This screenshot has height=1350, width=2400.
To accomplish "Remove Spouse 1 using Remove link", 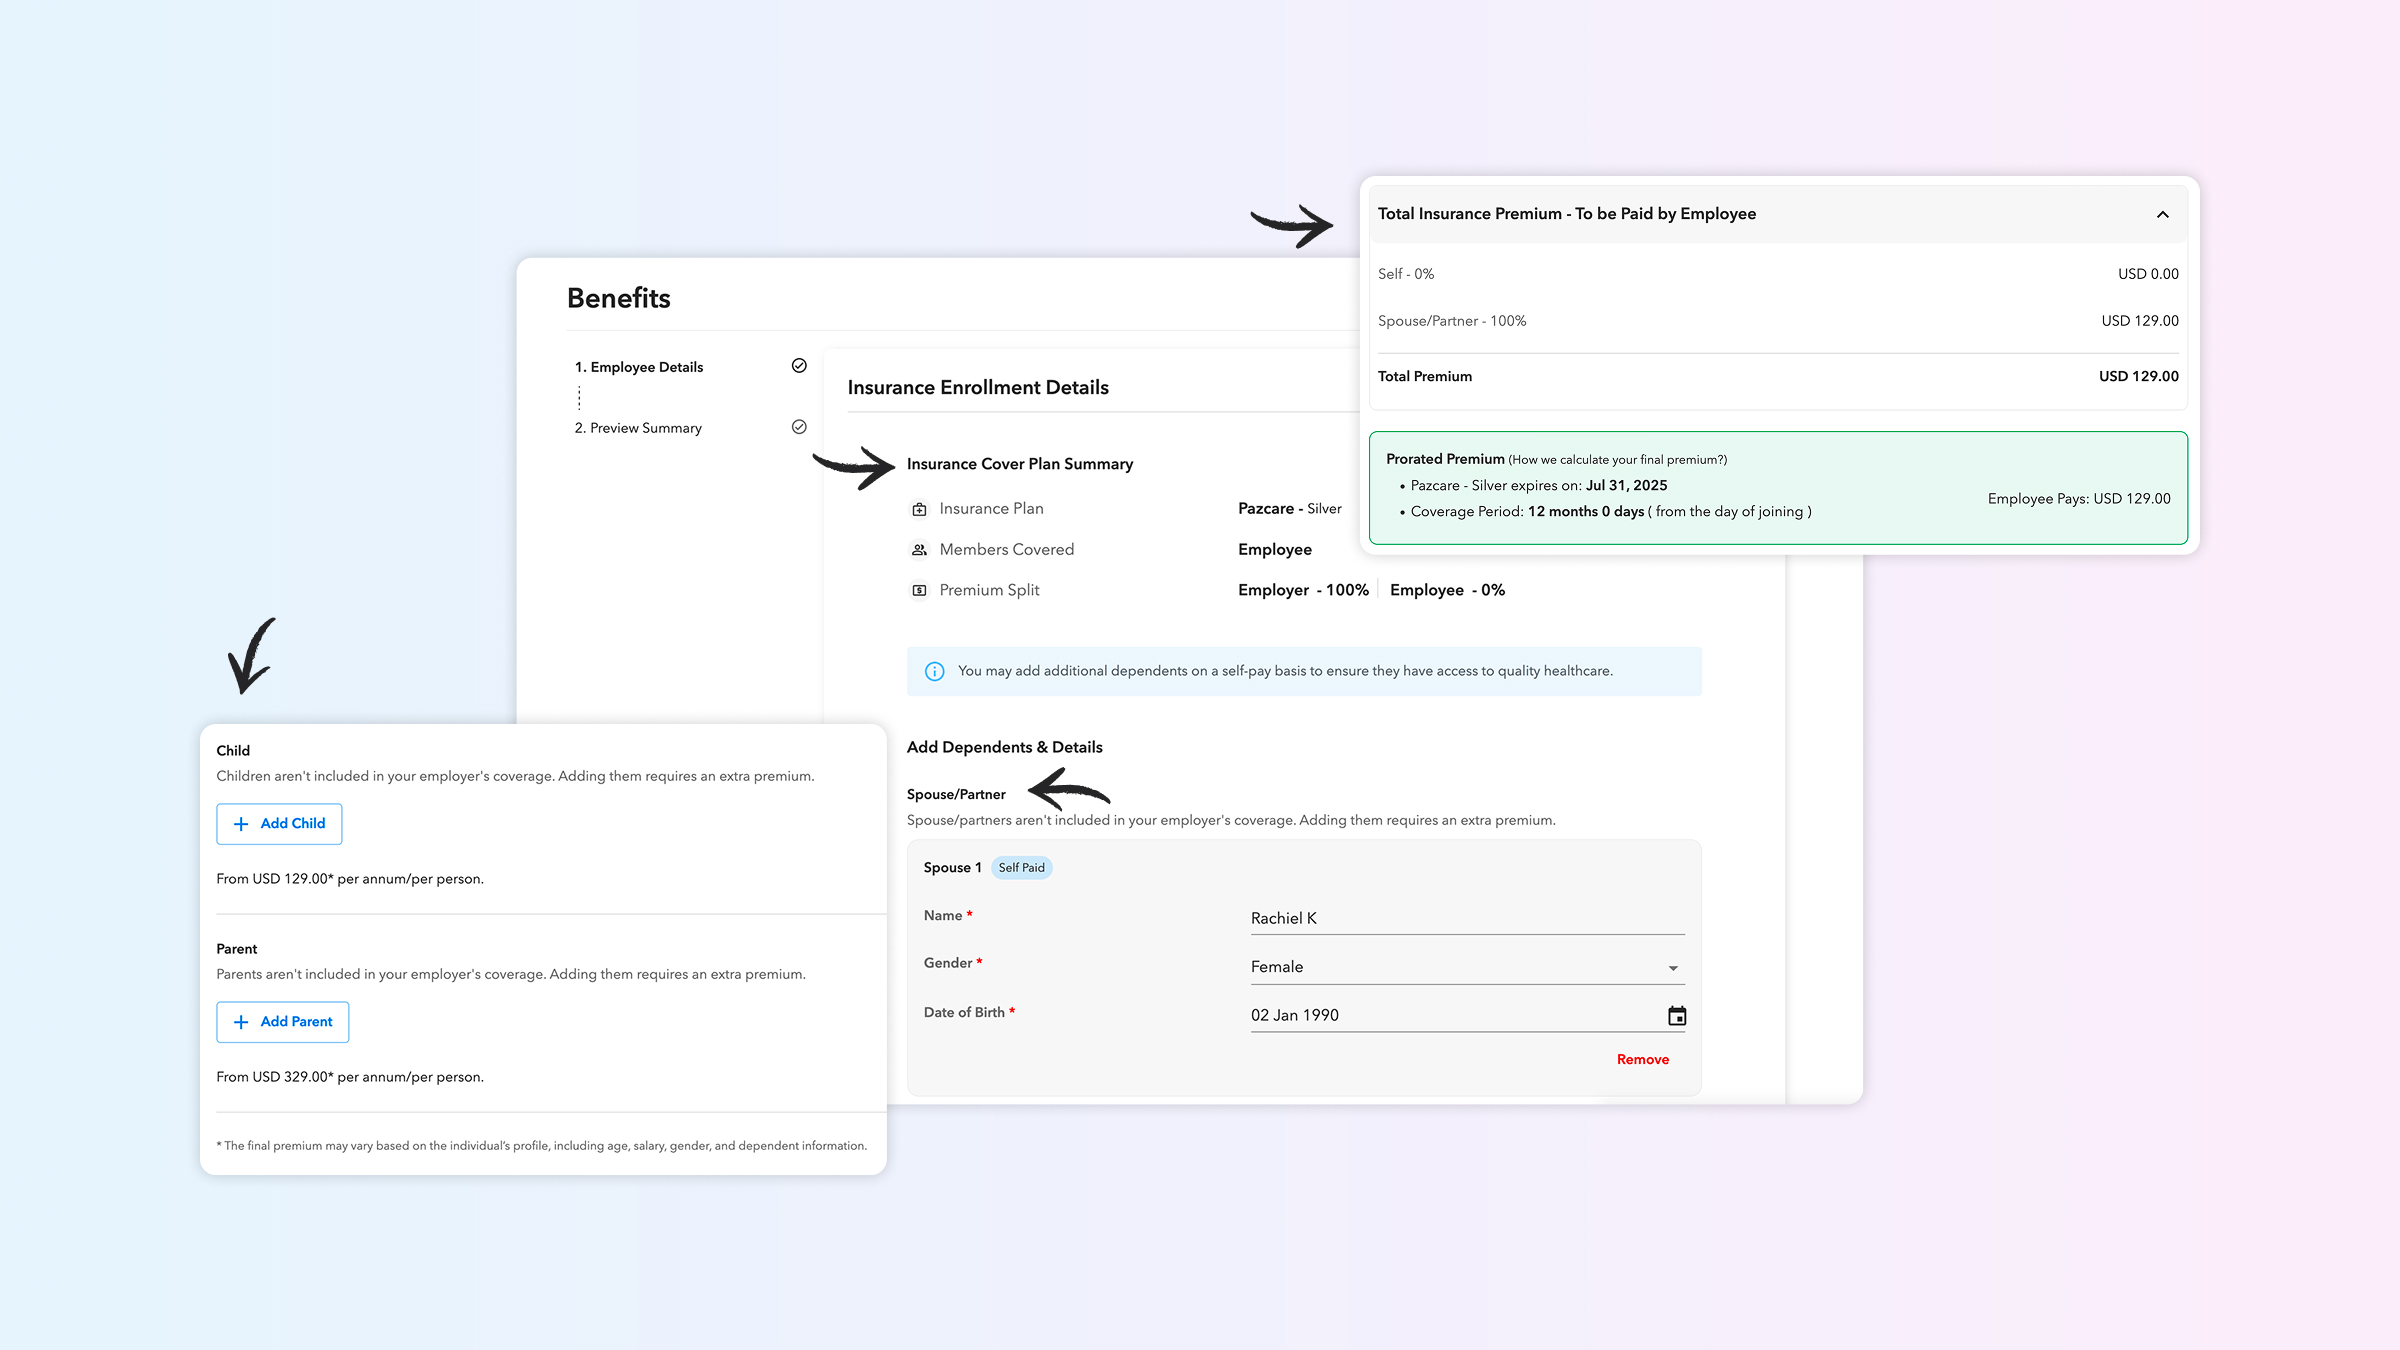I will point(1642,1059).
